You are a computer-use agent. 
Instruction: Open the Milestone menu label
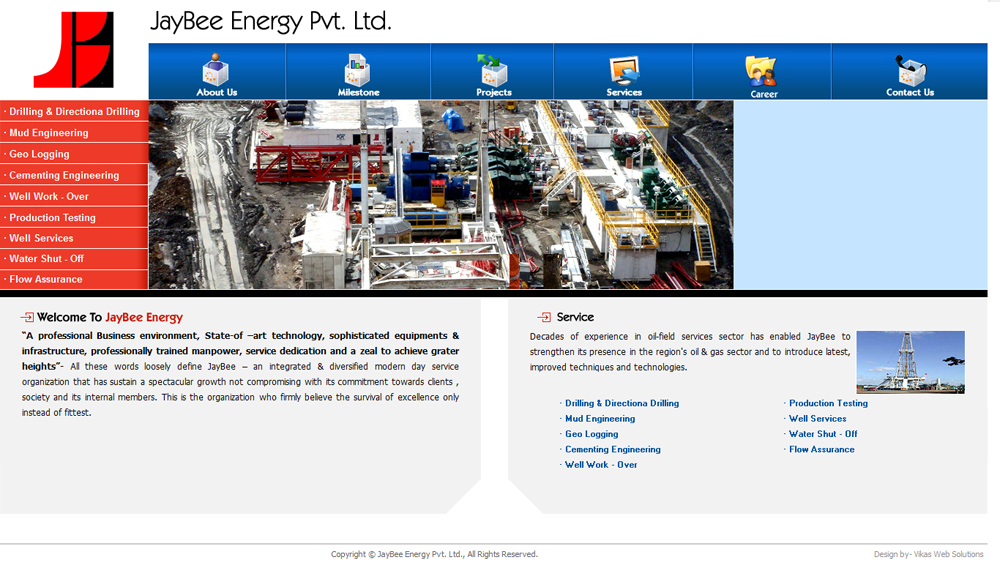click(358, 92)
